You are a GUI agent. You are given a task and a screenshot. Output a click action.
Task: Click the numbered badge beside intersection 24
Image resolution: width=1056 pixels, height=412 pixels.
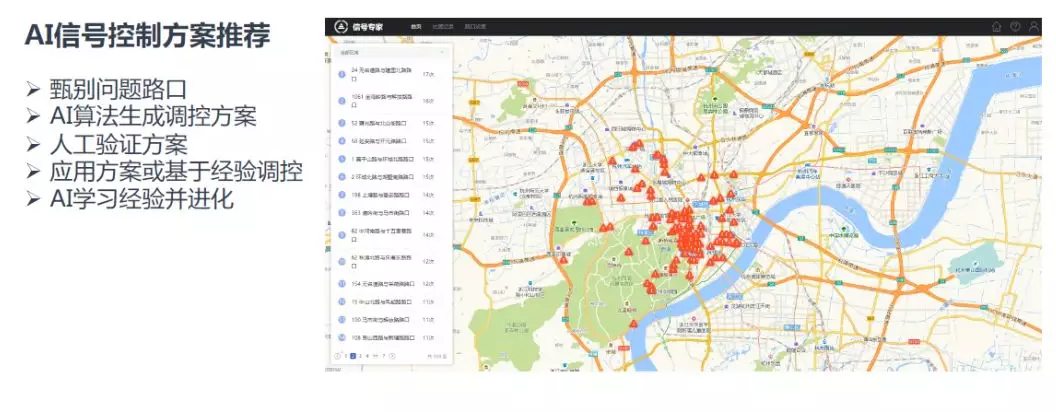pyautogui.click(x=342, y=74)
